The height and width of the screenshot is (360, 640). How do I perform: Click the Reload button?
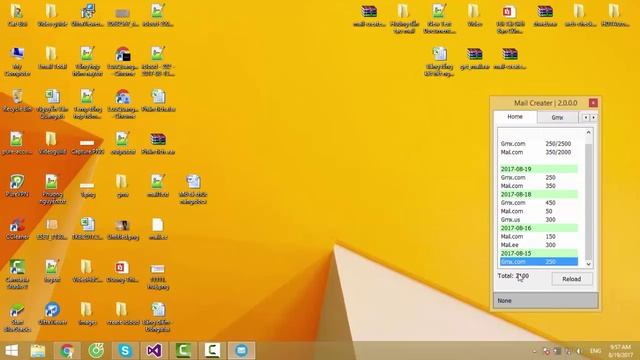point(571,279)
